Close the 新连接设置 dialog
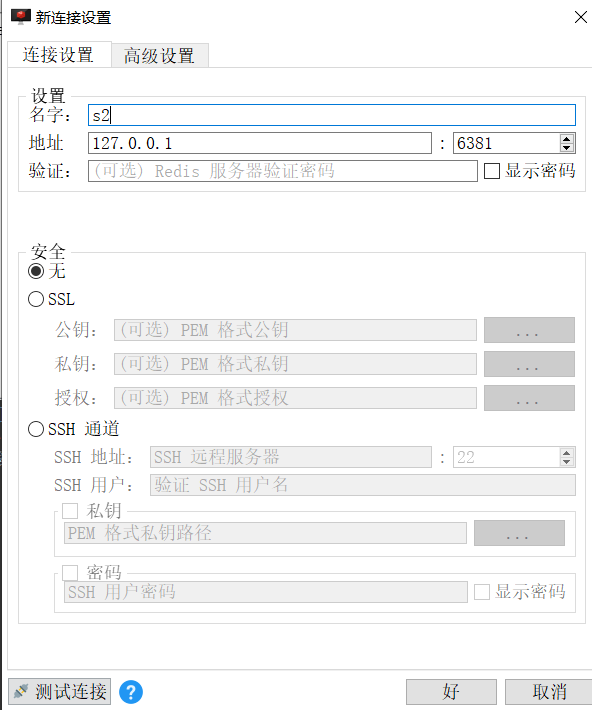Image resolution: width=592 pixels, height=710 pixels. (x=580, y=17)
